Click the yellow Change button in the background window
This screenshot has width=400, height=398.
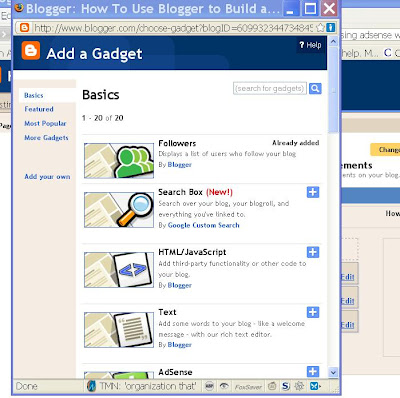click(x=385, y=150)
